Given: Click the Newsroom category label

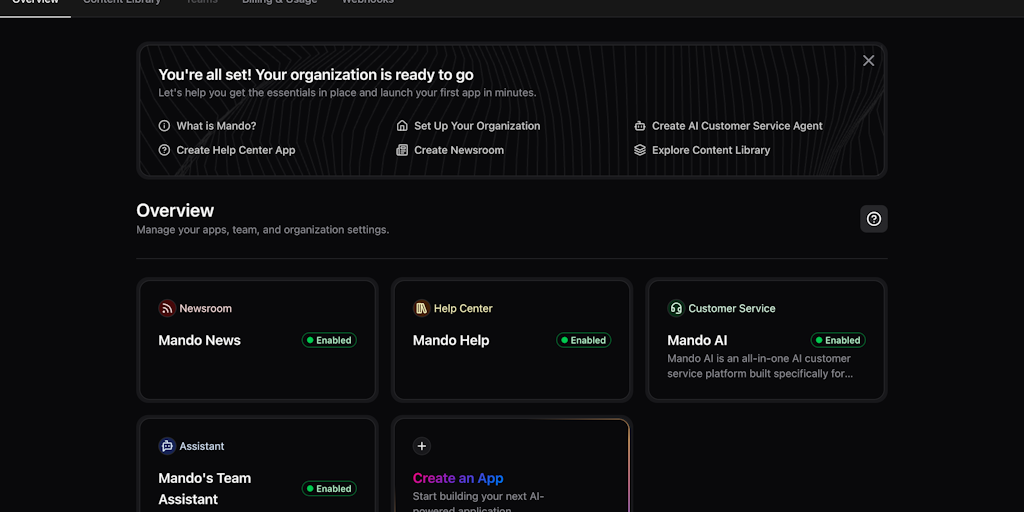Looking at the screenshot, I should (206, 308).
